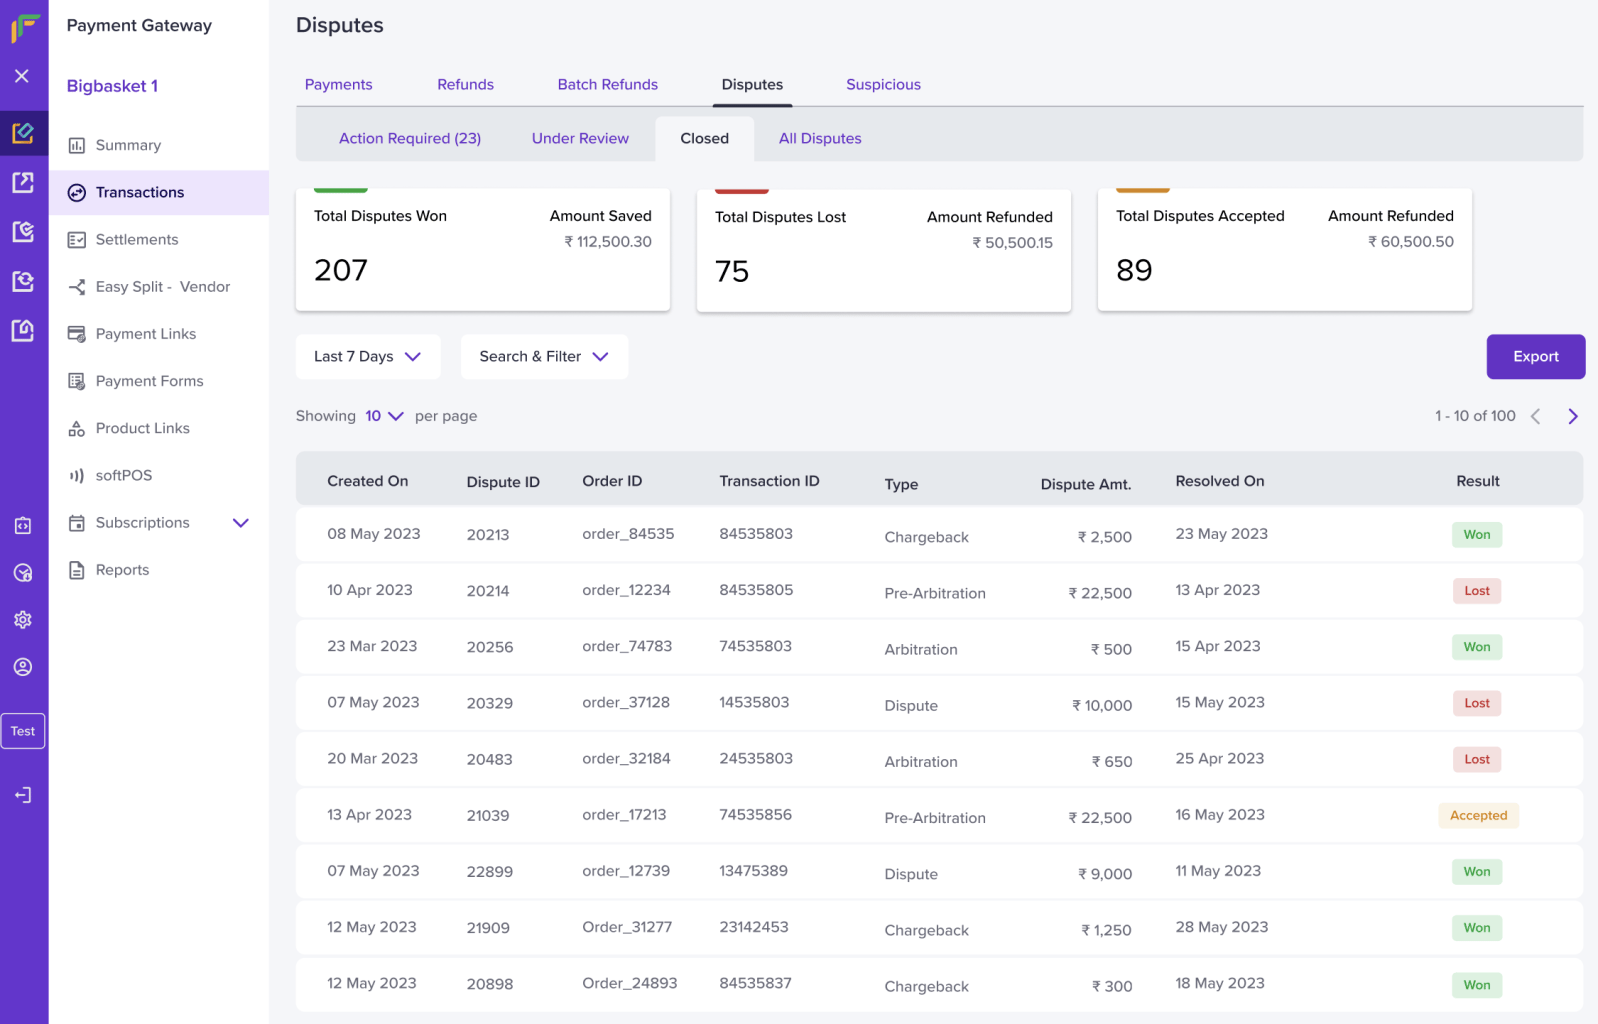This screenshot has height=1024, width=1598.
Task: Go to next page of disputes
Action: tap(1573, 417)
